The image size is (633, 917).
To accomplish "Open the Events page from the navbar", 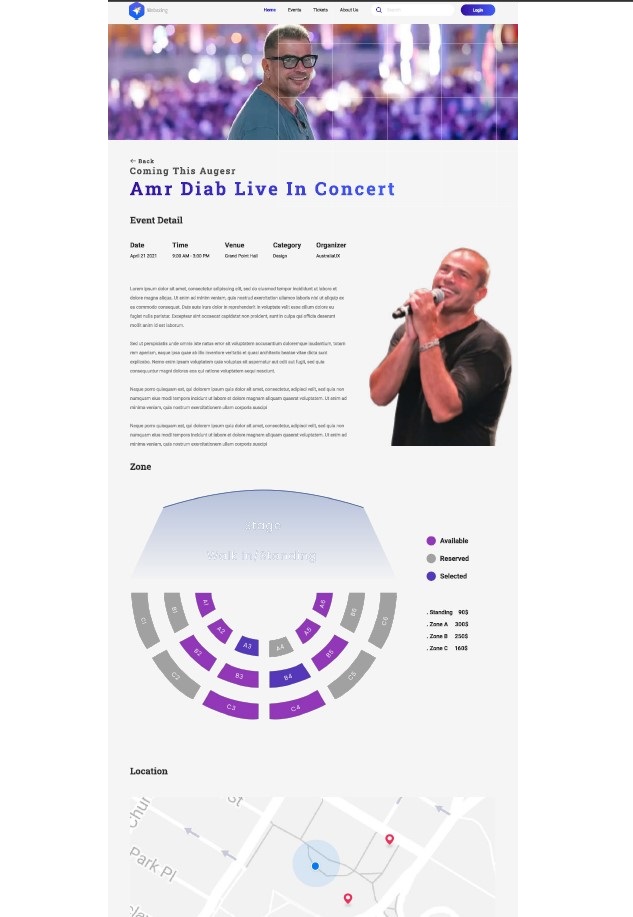I will pyautogui.click(x=294, y=10).
